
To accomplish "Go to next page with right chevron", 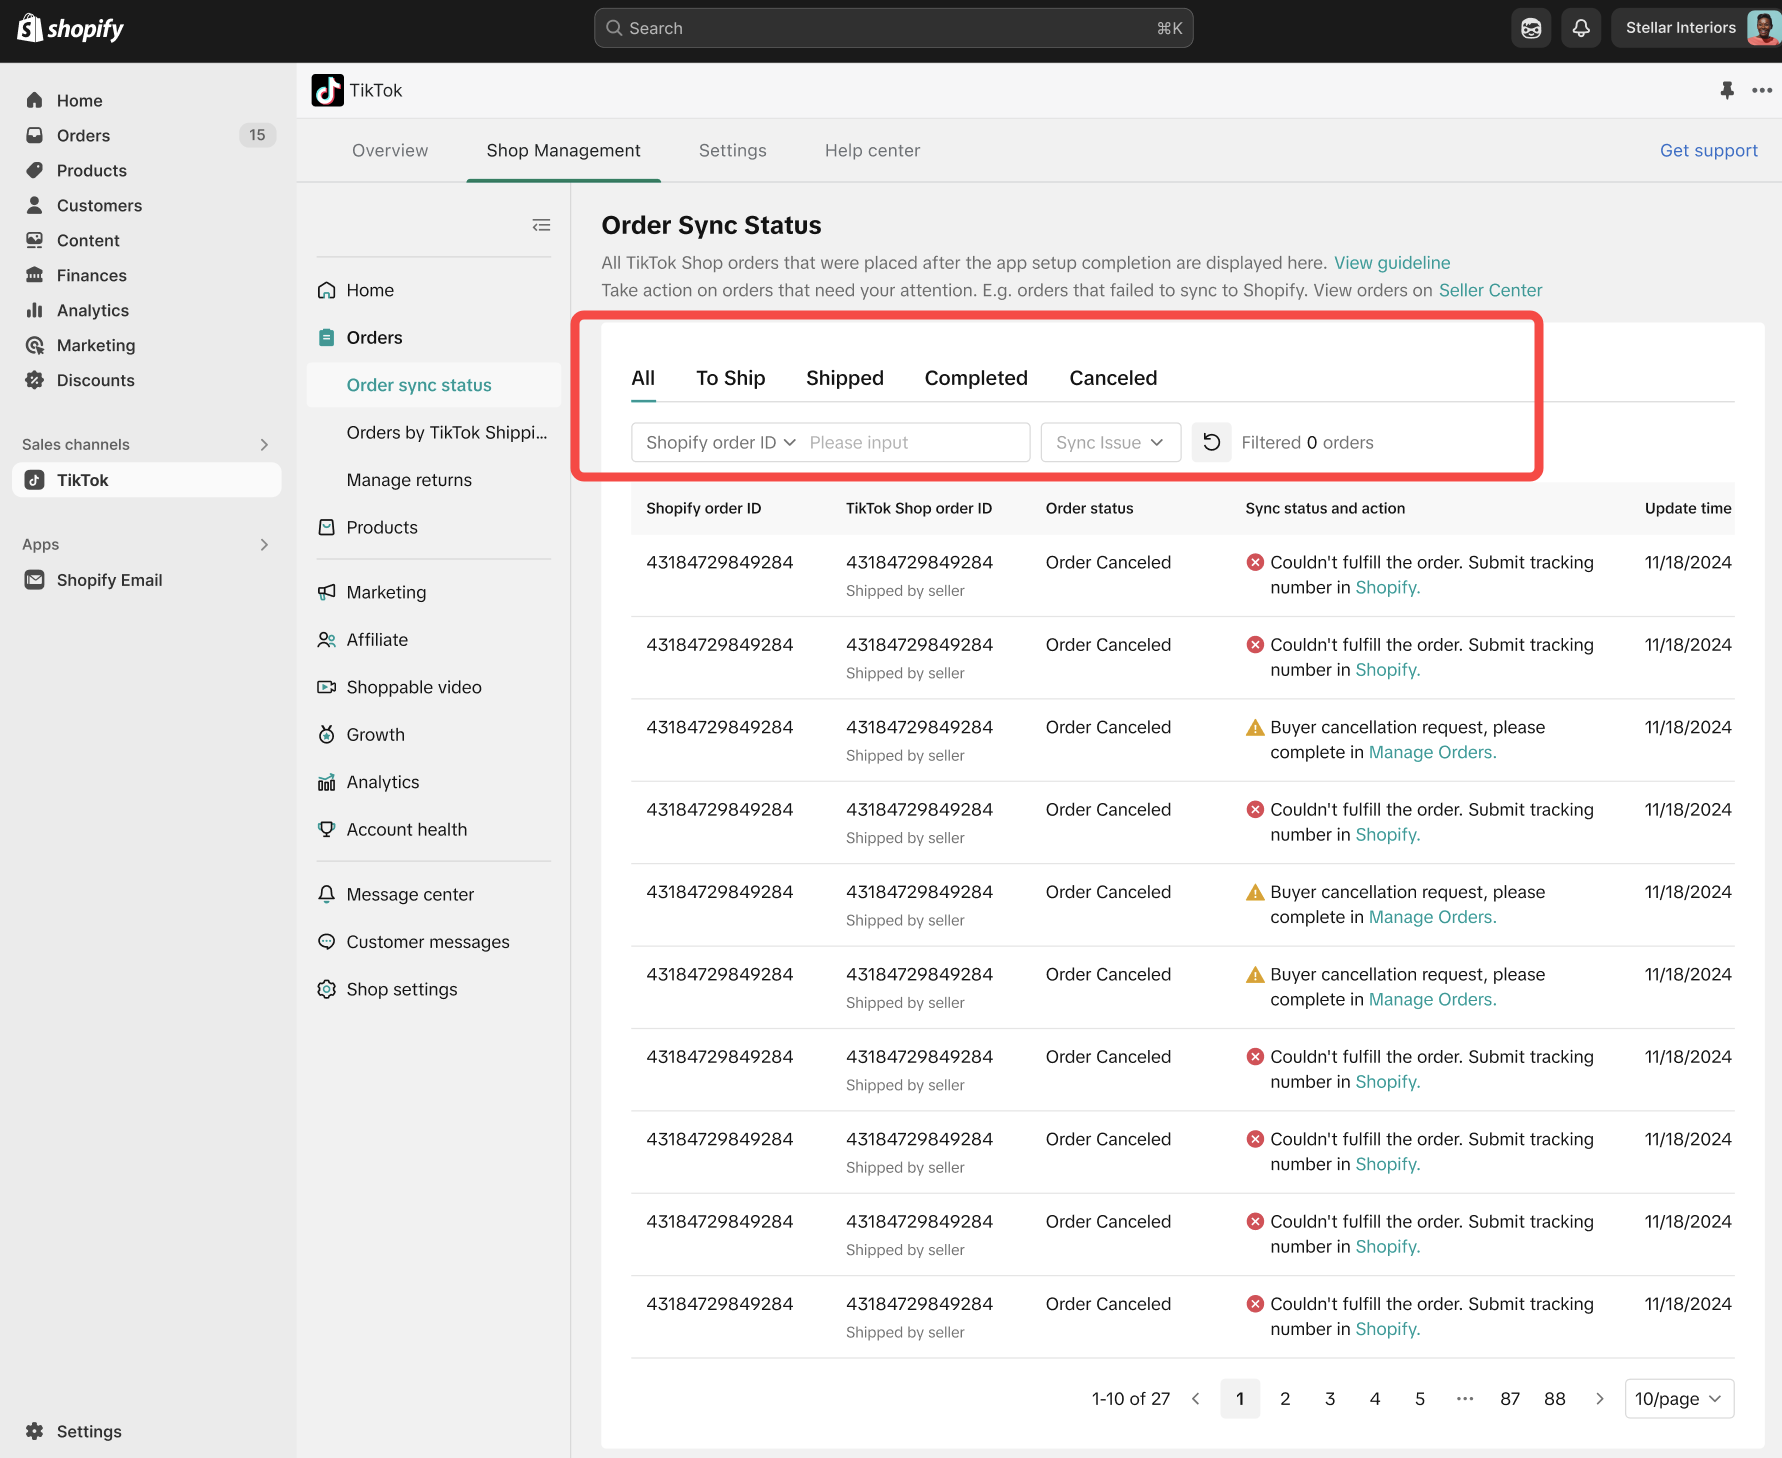I will click(x=1599, y=1399).
